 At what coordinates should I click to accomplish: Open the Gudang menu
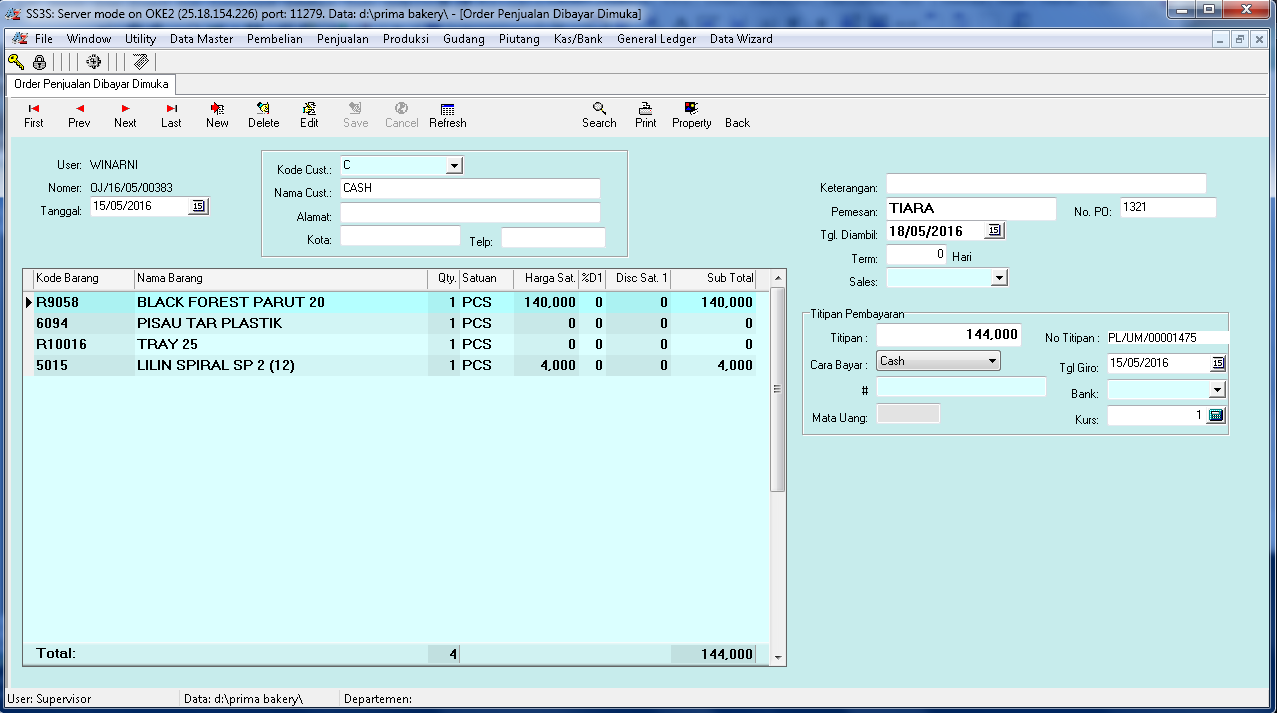point(464,39)
